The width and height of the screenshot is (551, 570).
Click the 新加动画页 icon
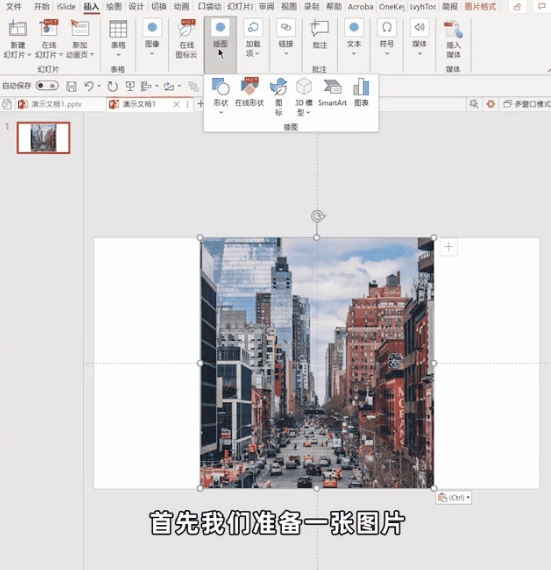pyautogui.click(x=80, y=28)
